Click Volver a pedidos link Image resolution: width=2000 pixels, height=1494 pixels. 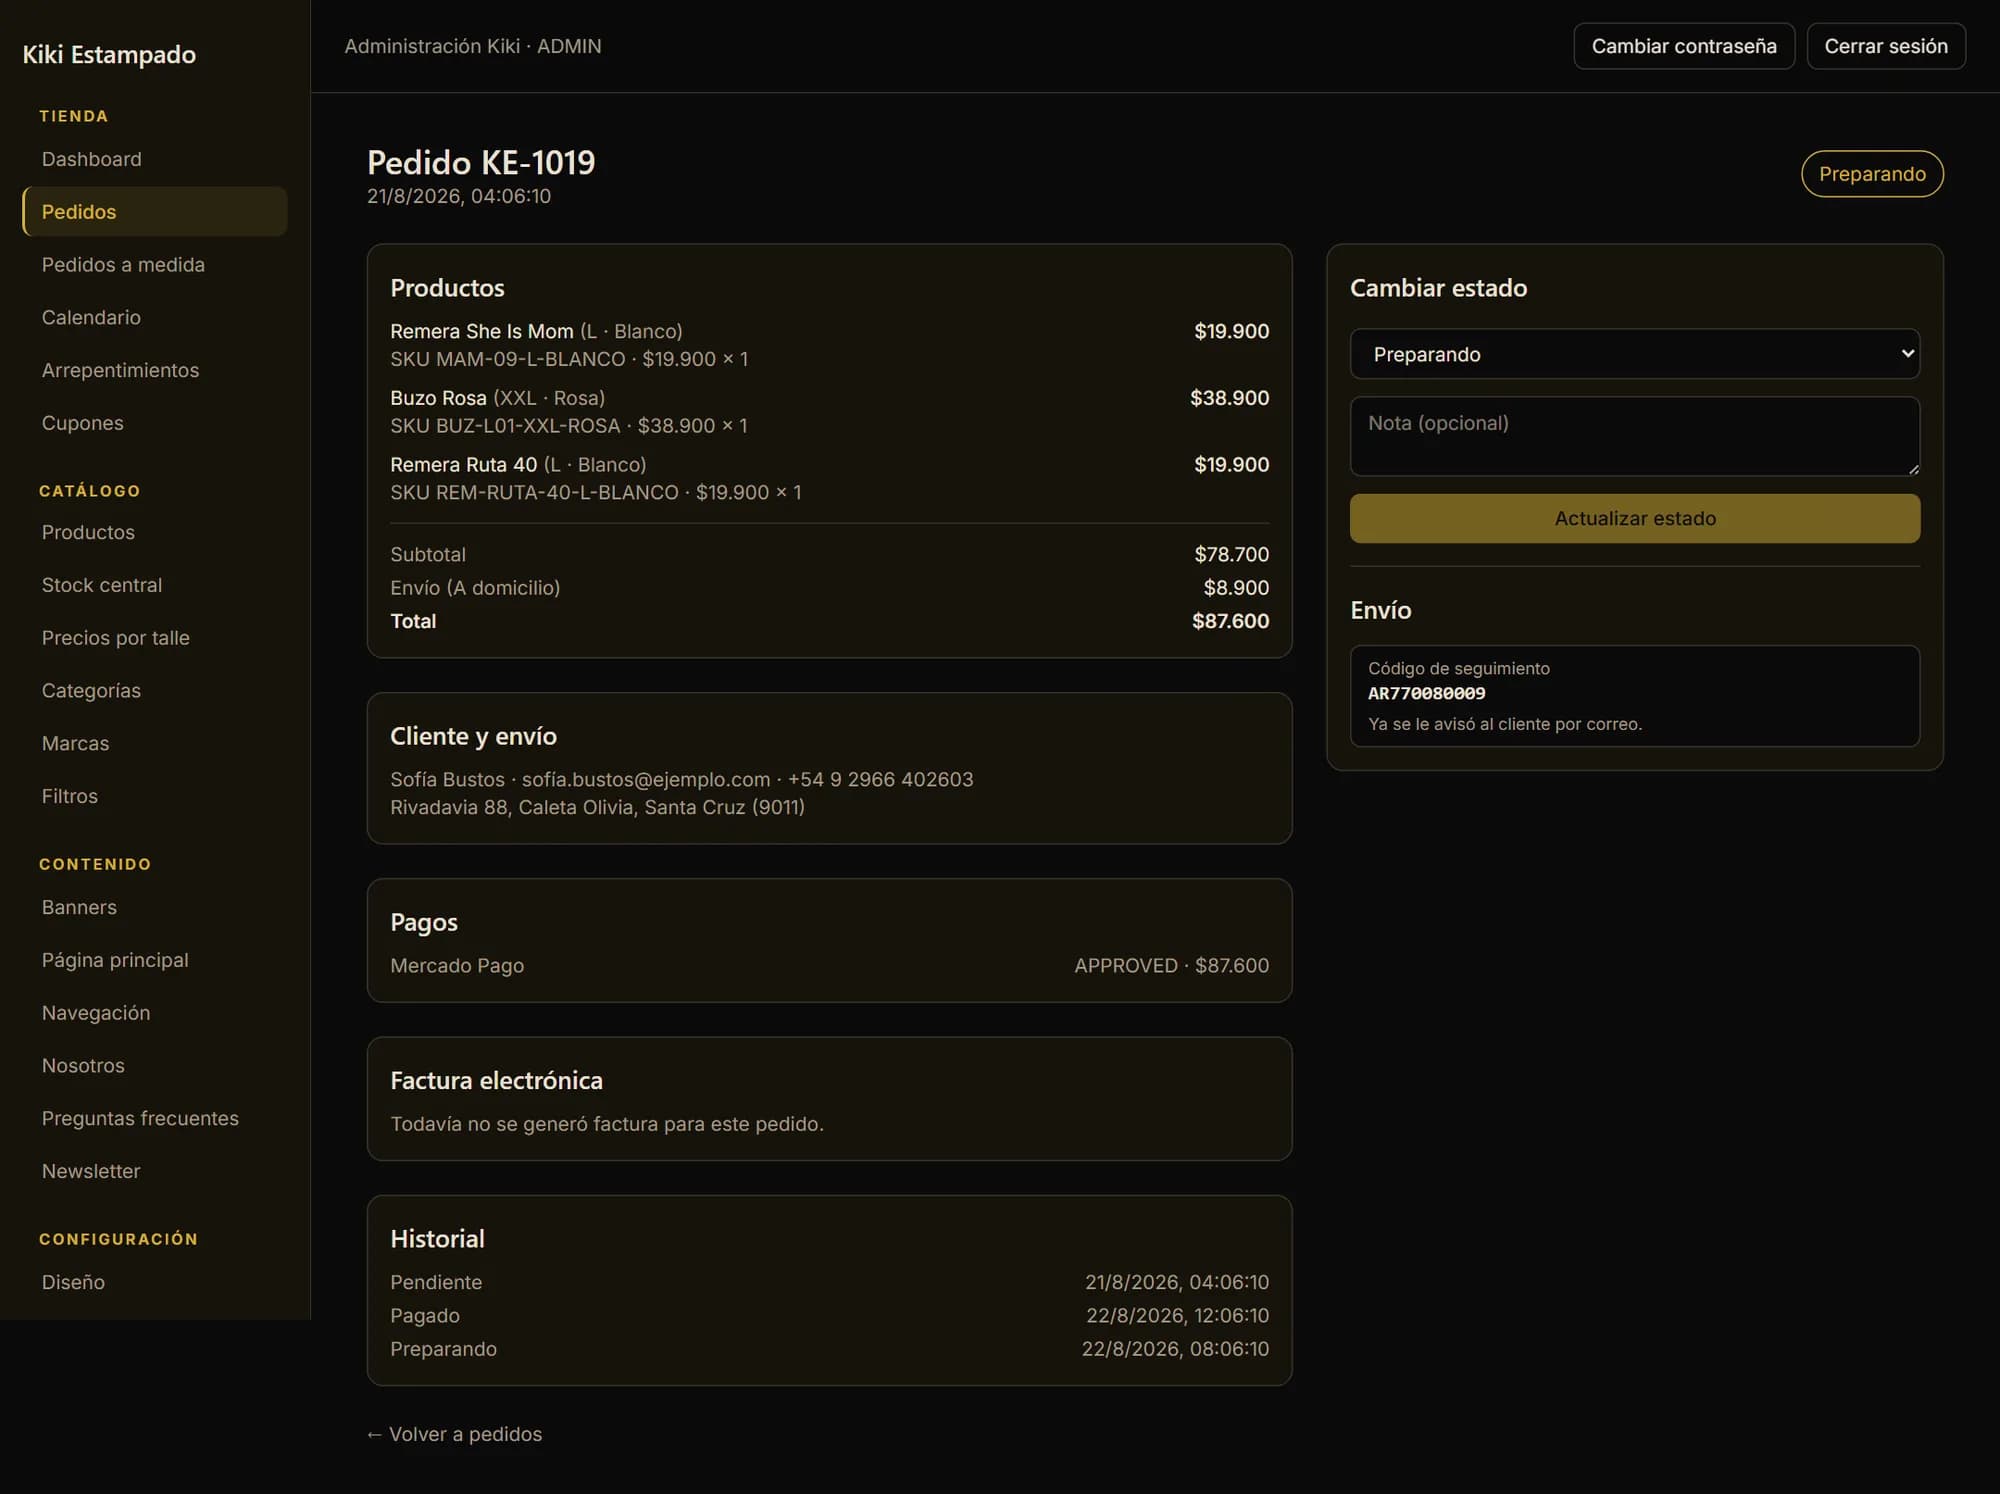point(455,1434)
